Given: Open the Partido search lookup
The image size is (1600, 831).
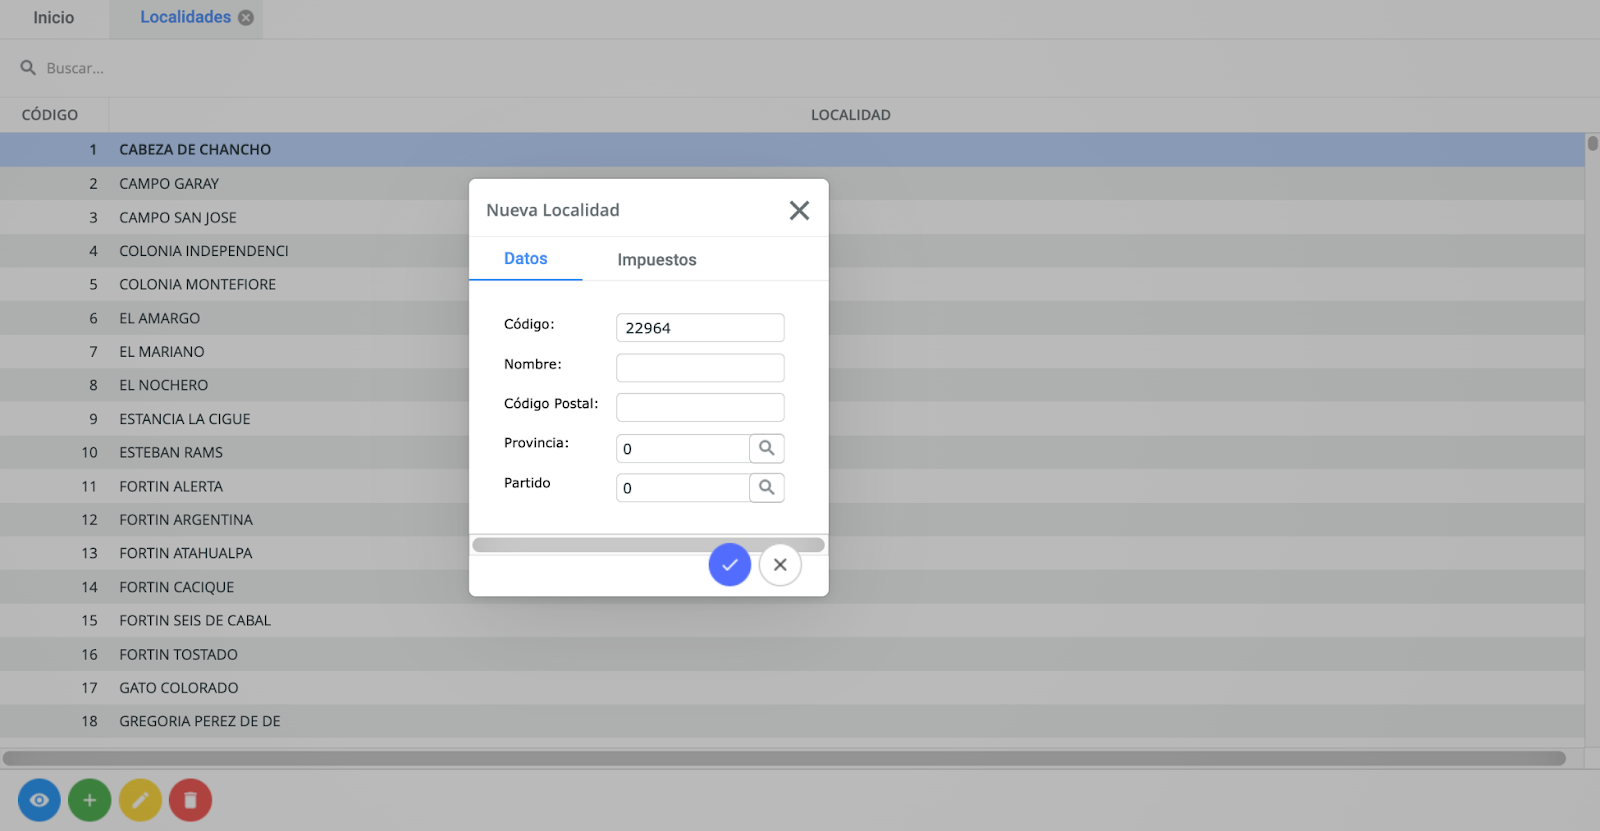Looking at the screenshot, I should pyautogui.click(x=767, y=487).
